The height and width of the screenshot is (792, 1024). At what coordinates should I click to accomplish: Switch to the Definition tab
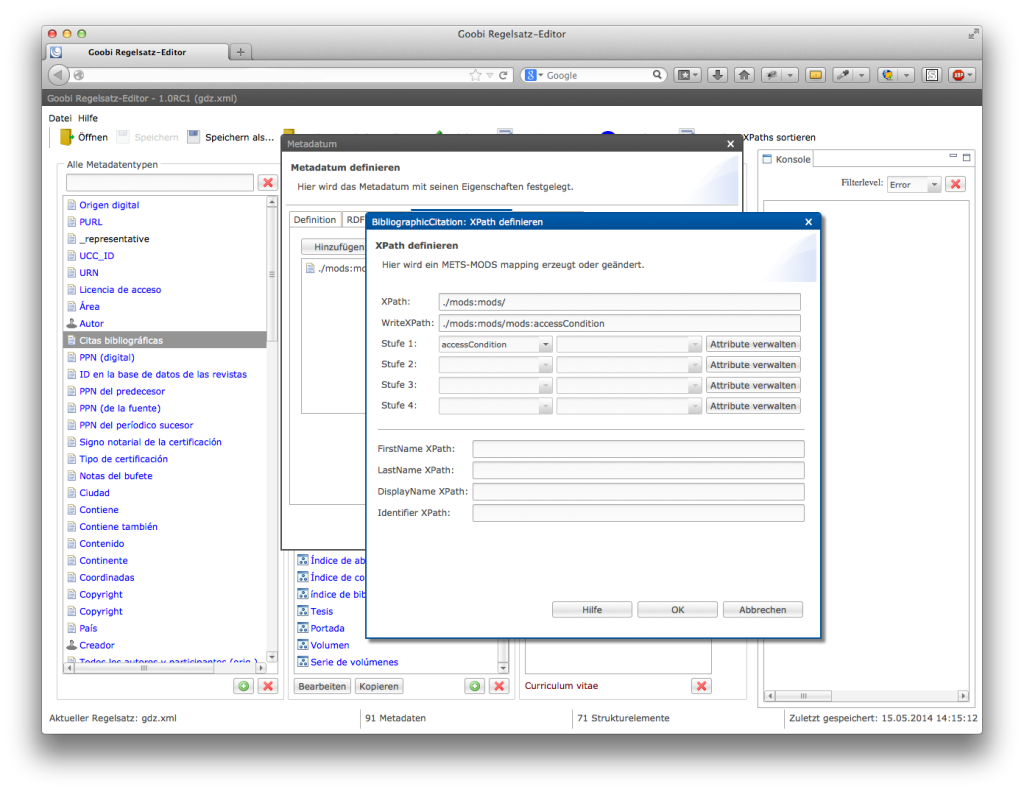point(315,220)
